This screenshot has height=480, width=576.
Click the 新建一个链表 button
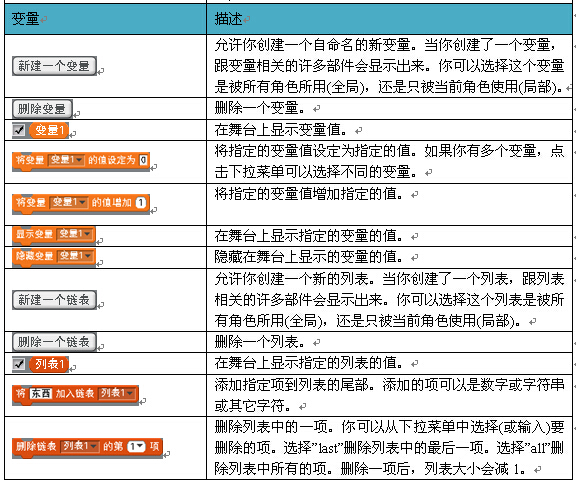[54, 300]
